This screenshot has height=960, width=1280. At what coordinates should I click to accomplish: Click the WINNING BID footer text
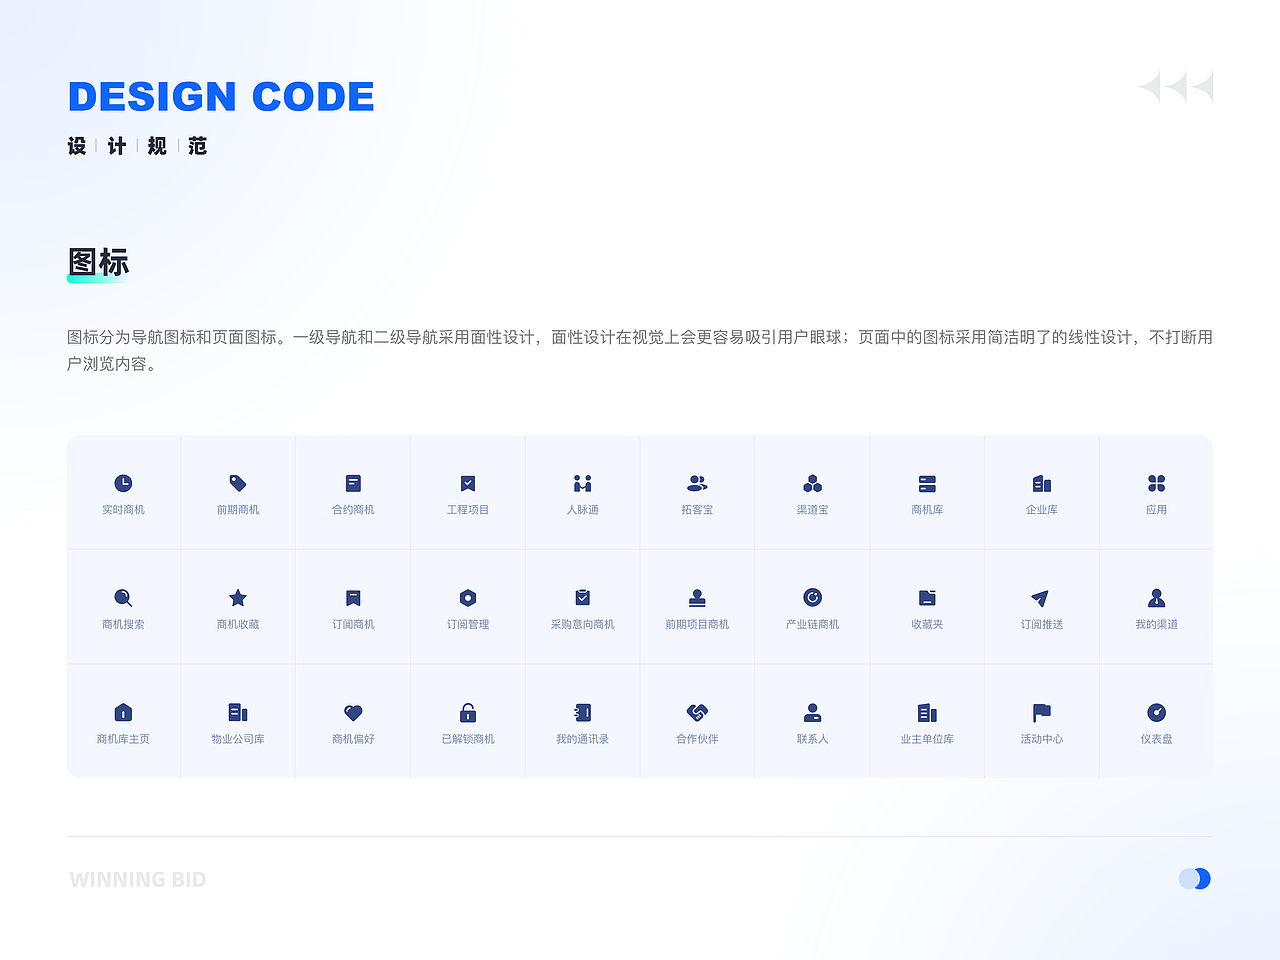(138, 879)
